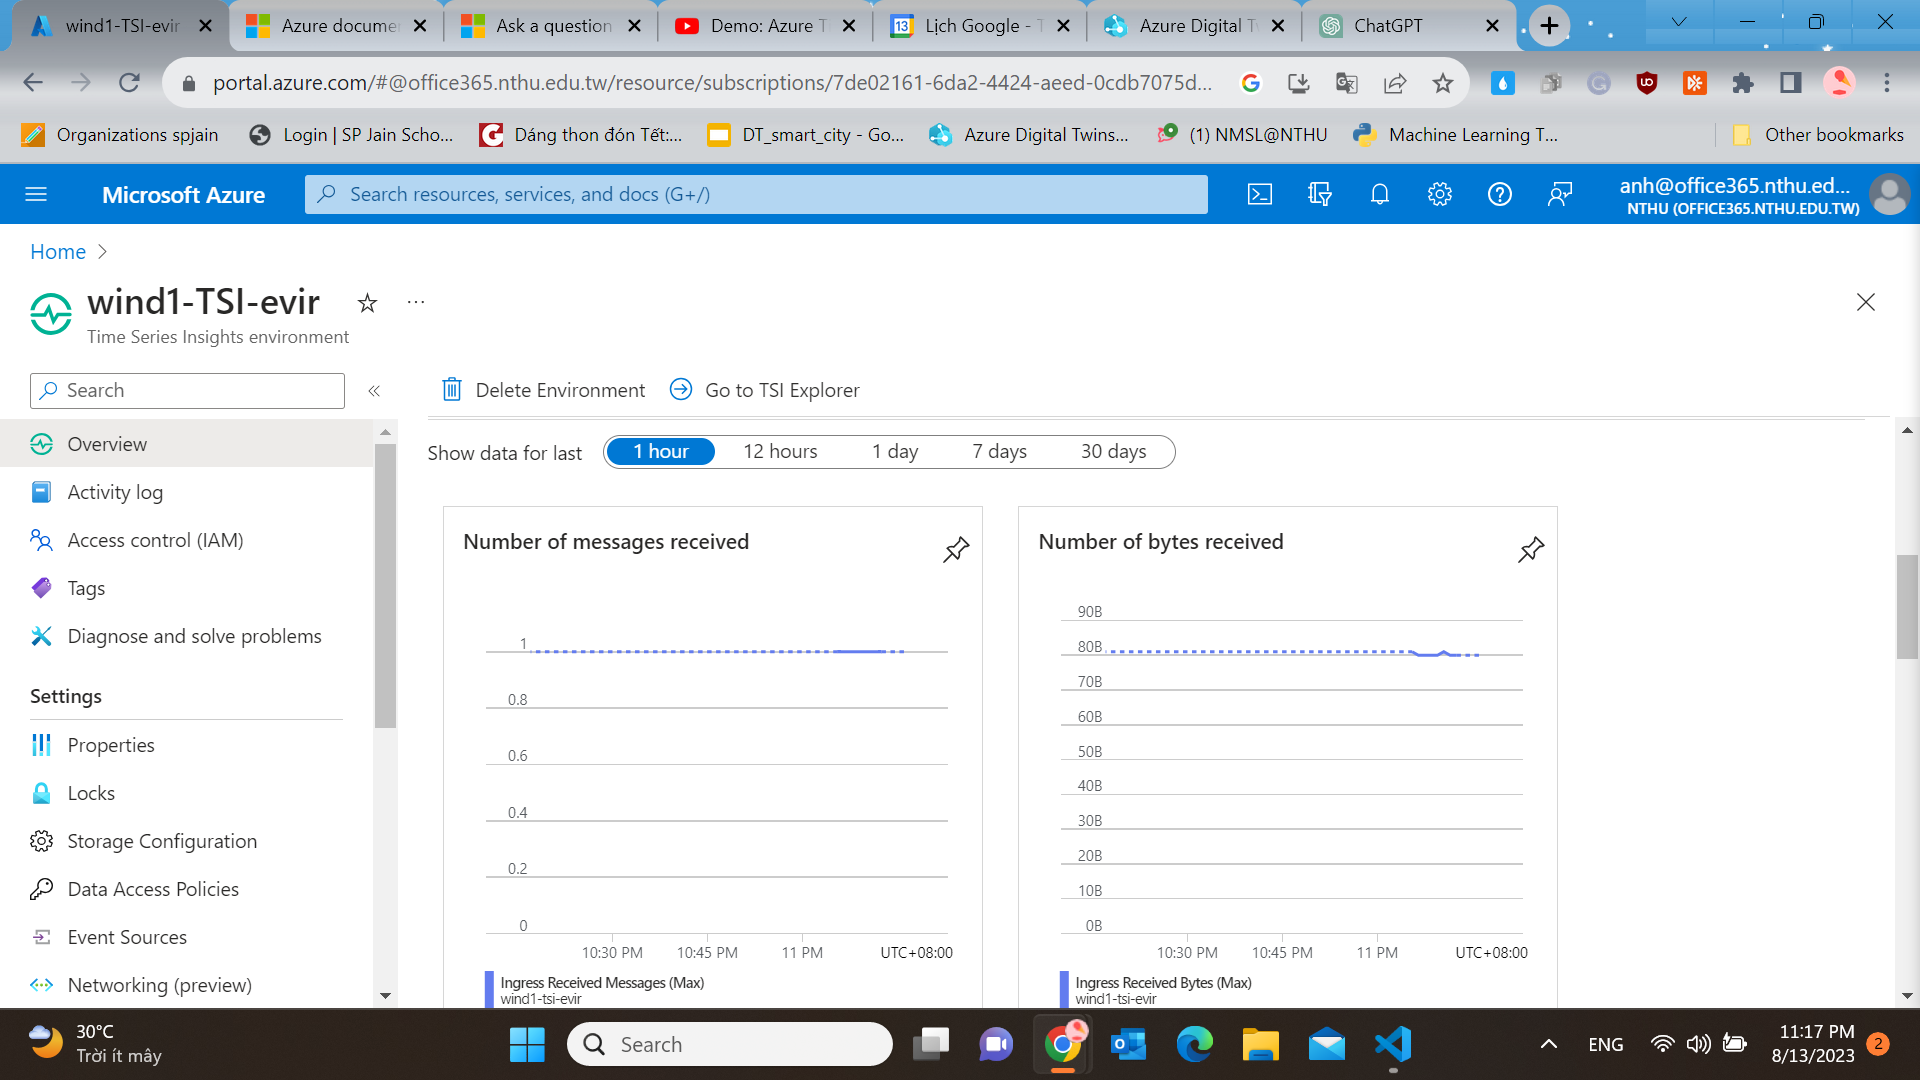The height and width of the screenshot is (1080, 1920).
Task: Open a new browser tab
Action: point(1549,26)
